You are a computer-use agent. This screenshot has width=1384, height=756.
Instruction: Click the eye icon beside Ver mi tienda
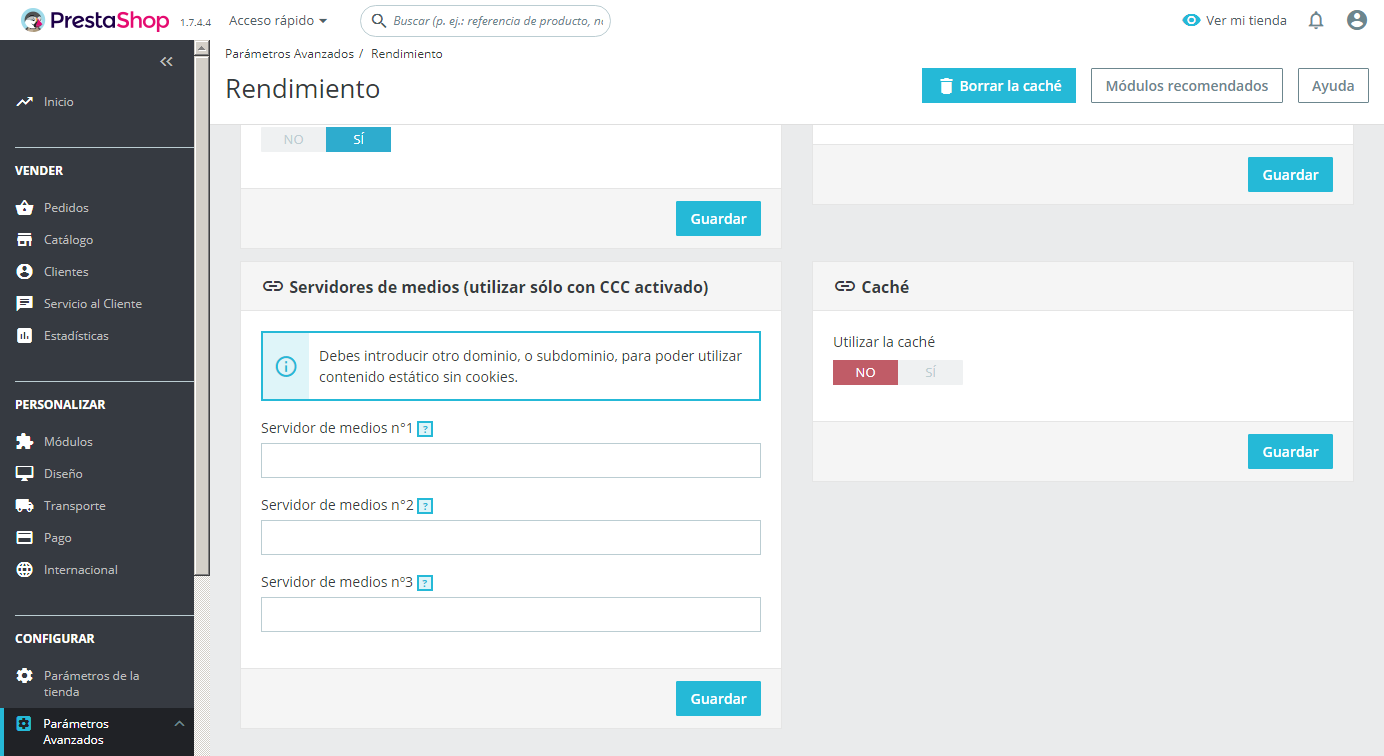[x=1191, y=20]
